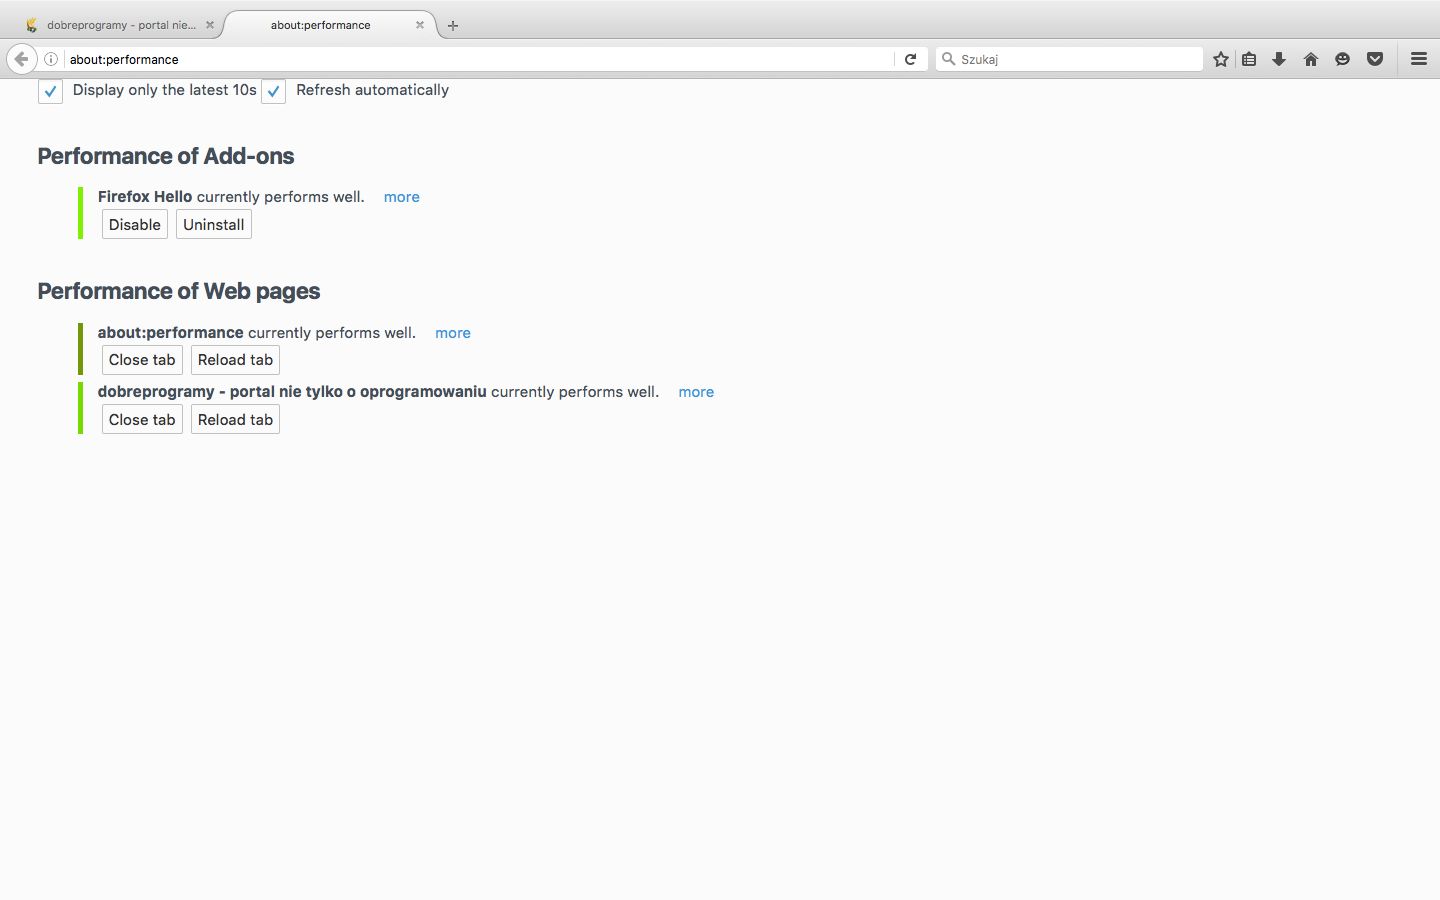
Task: Show bookmarks list icon
Action: 1249,59
